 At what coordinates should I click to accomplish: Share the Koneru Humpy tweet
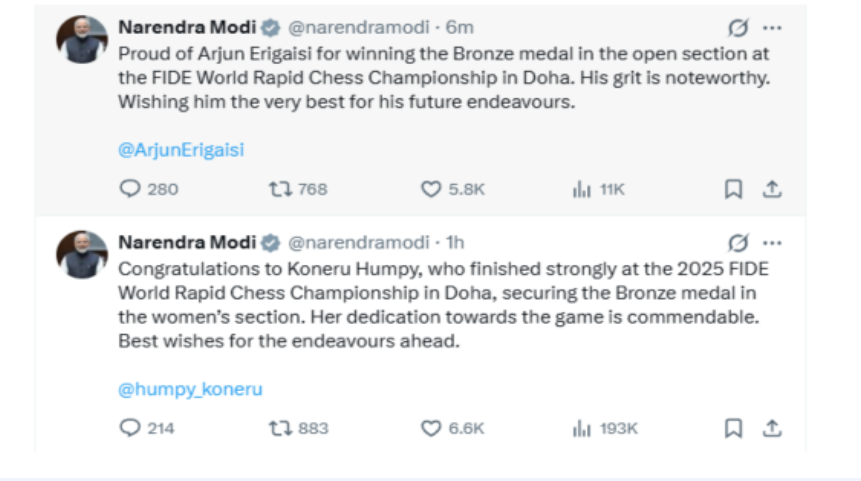point(771,428)
